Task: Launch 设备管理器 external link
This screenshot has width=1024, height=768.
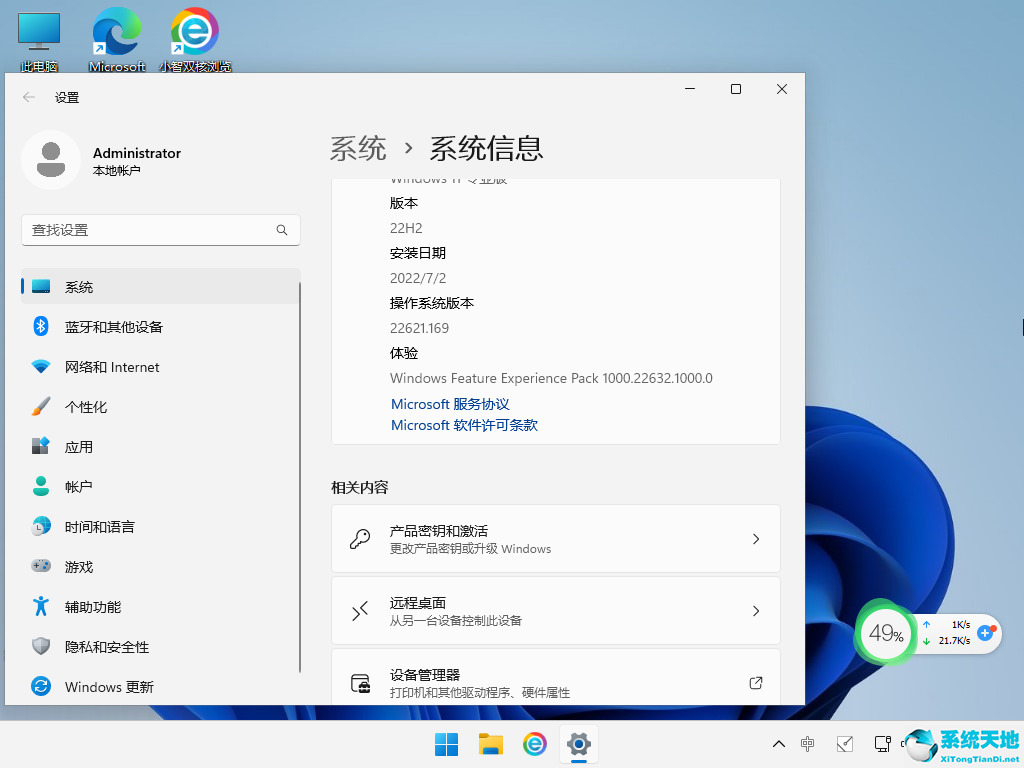Action: pos(756,683)
